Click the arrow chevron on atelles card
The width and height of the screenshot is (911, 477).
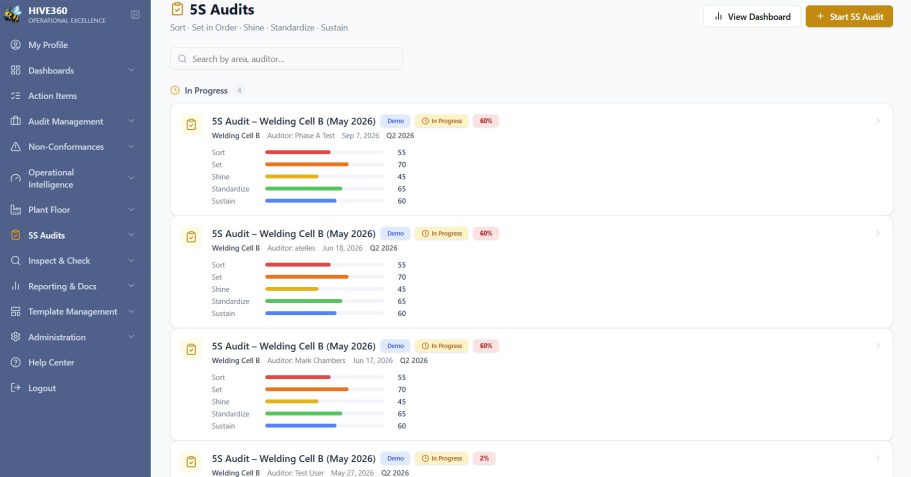coord(878,233)
